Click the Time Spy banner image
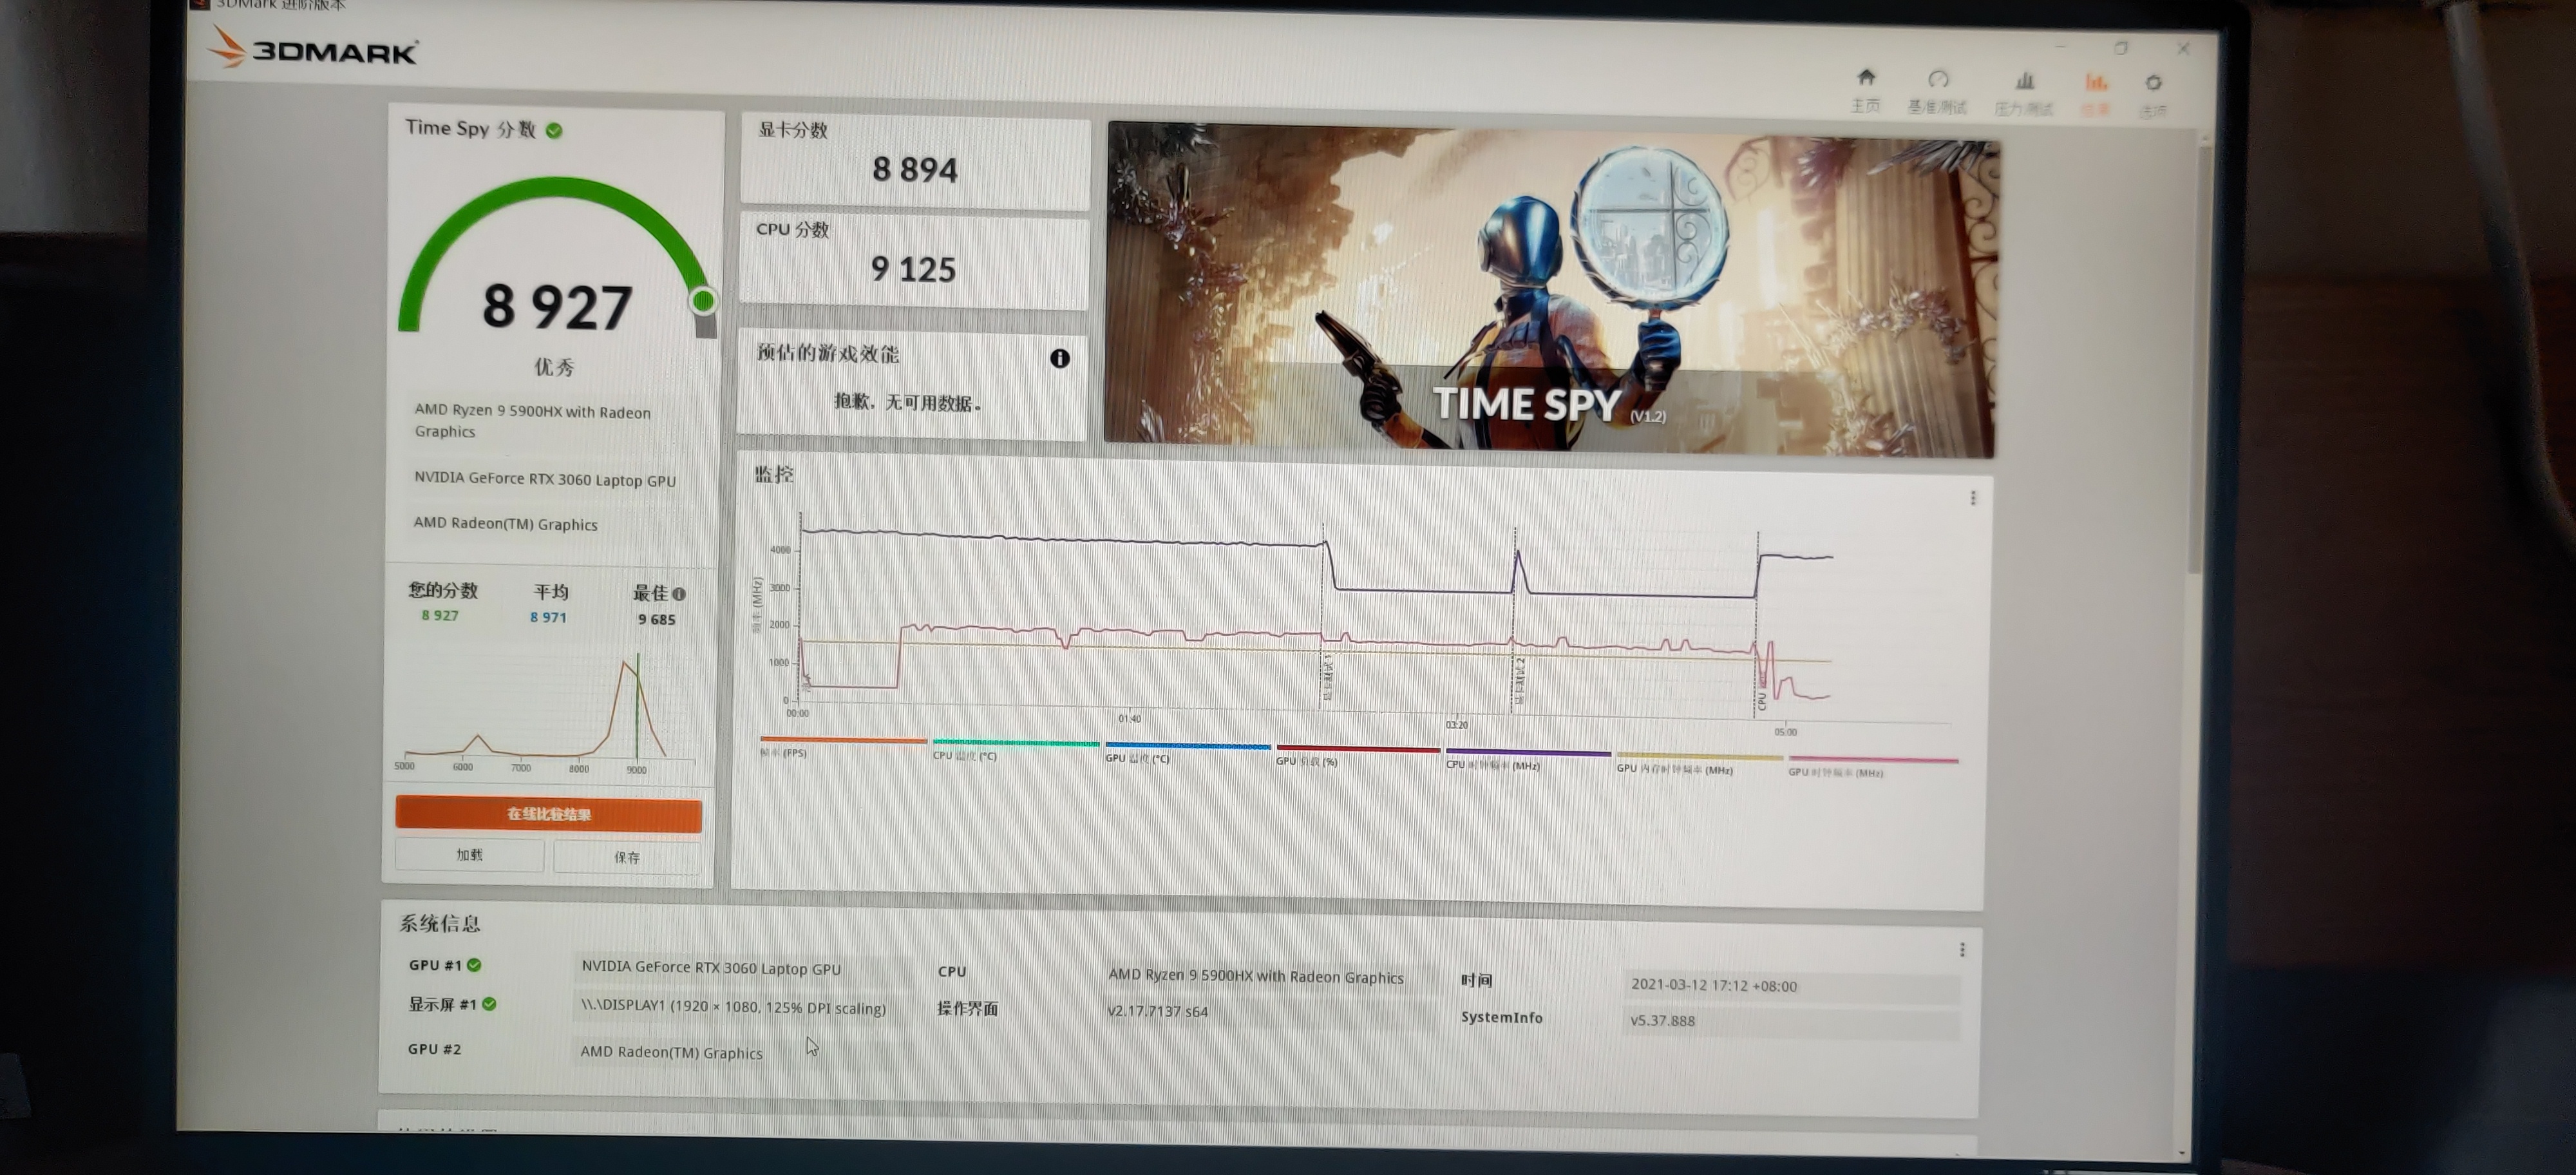 [1551, 290]
